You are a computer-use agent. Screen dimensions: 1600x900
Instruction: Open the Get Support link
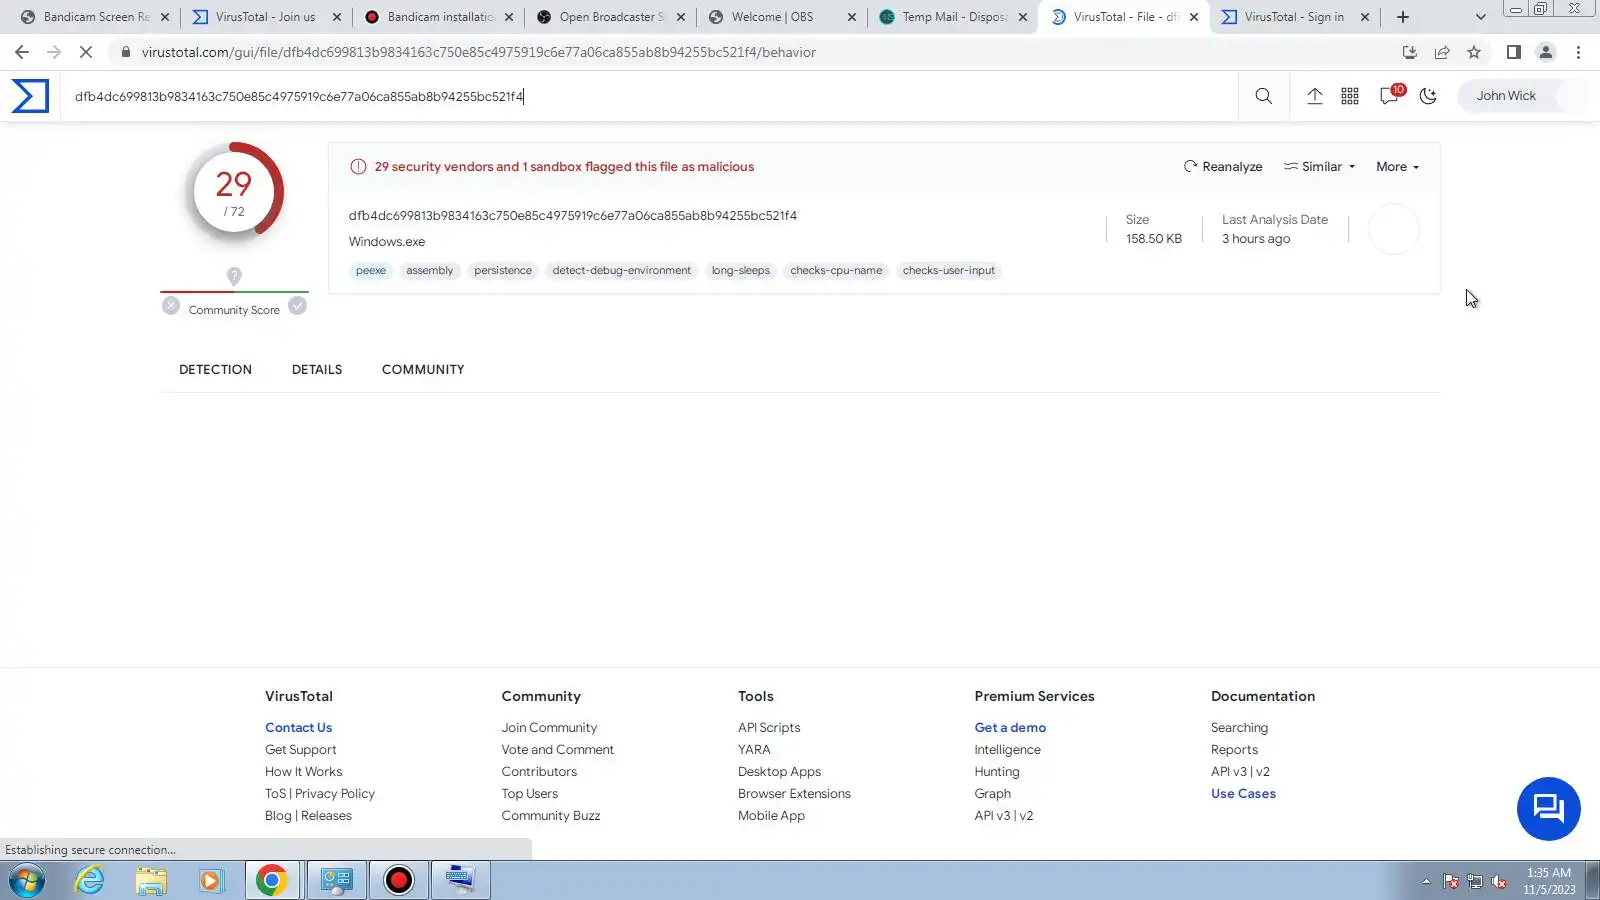pos(300,750)
